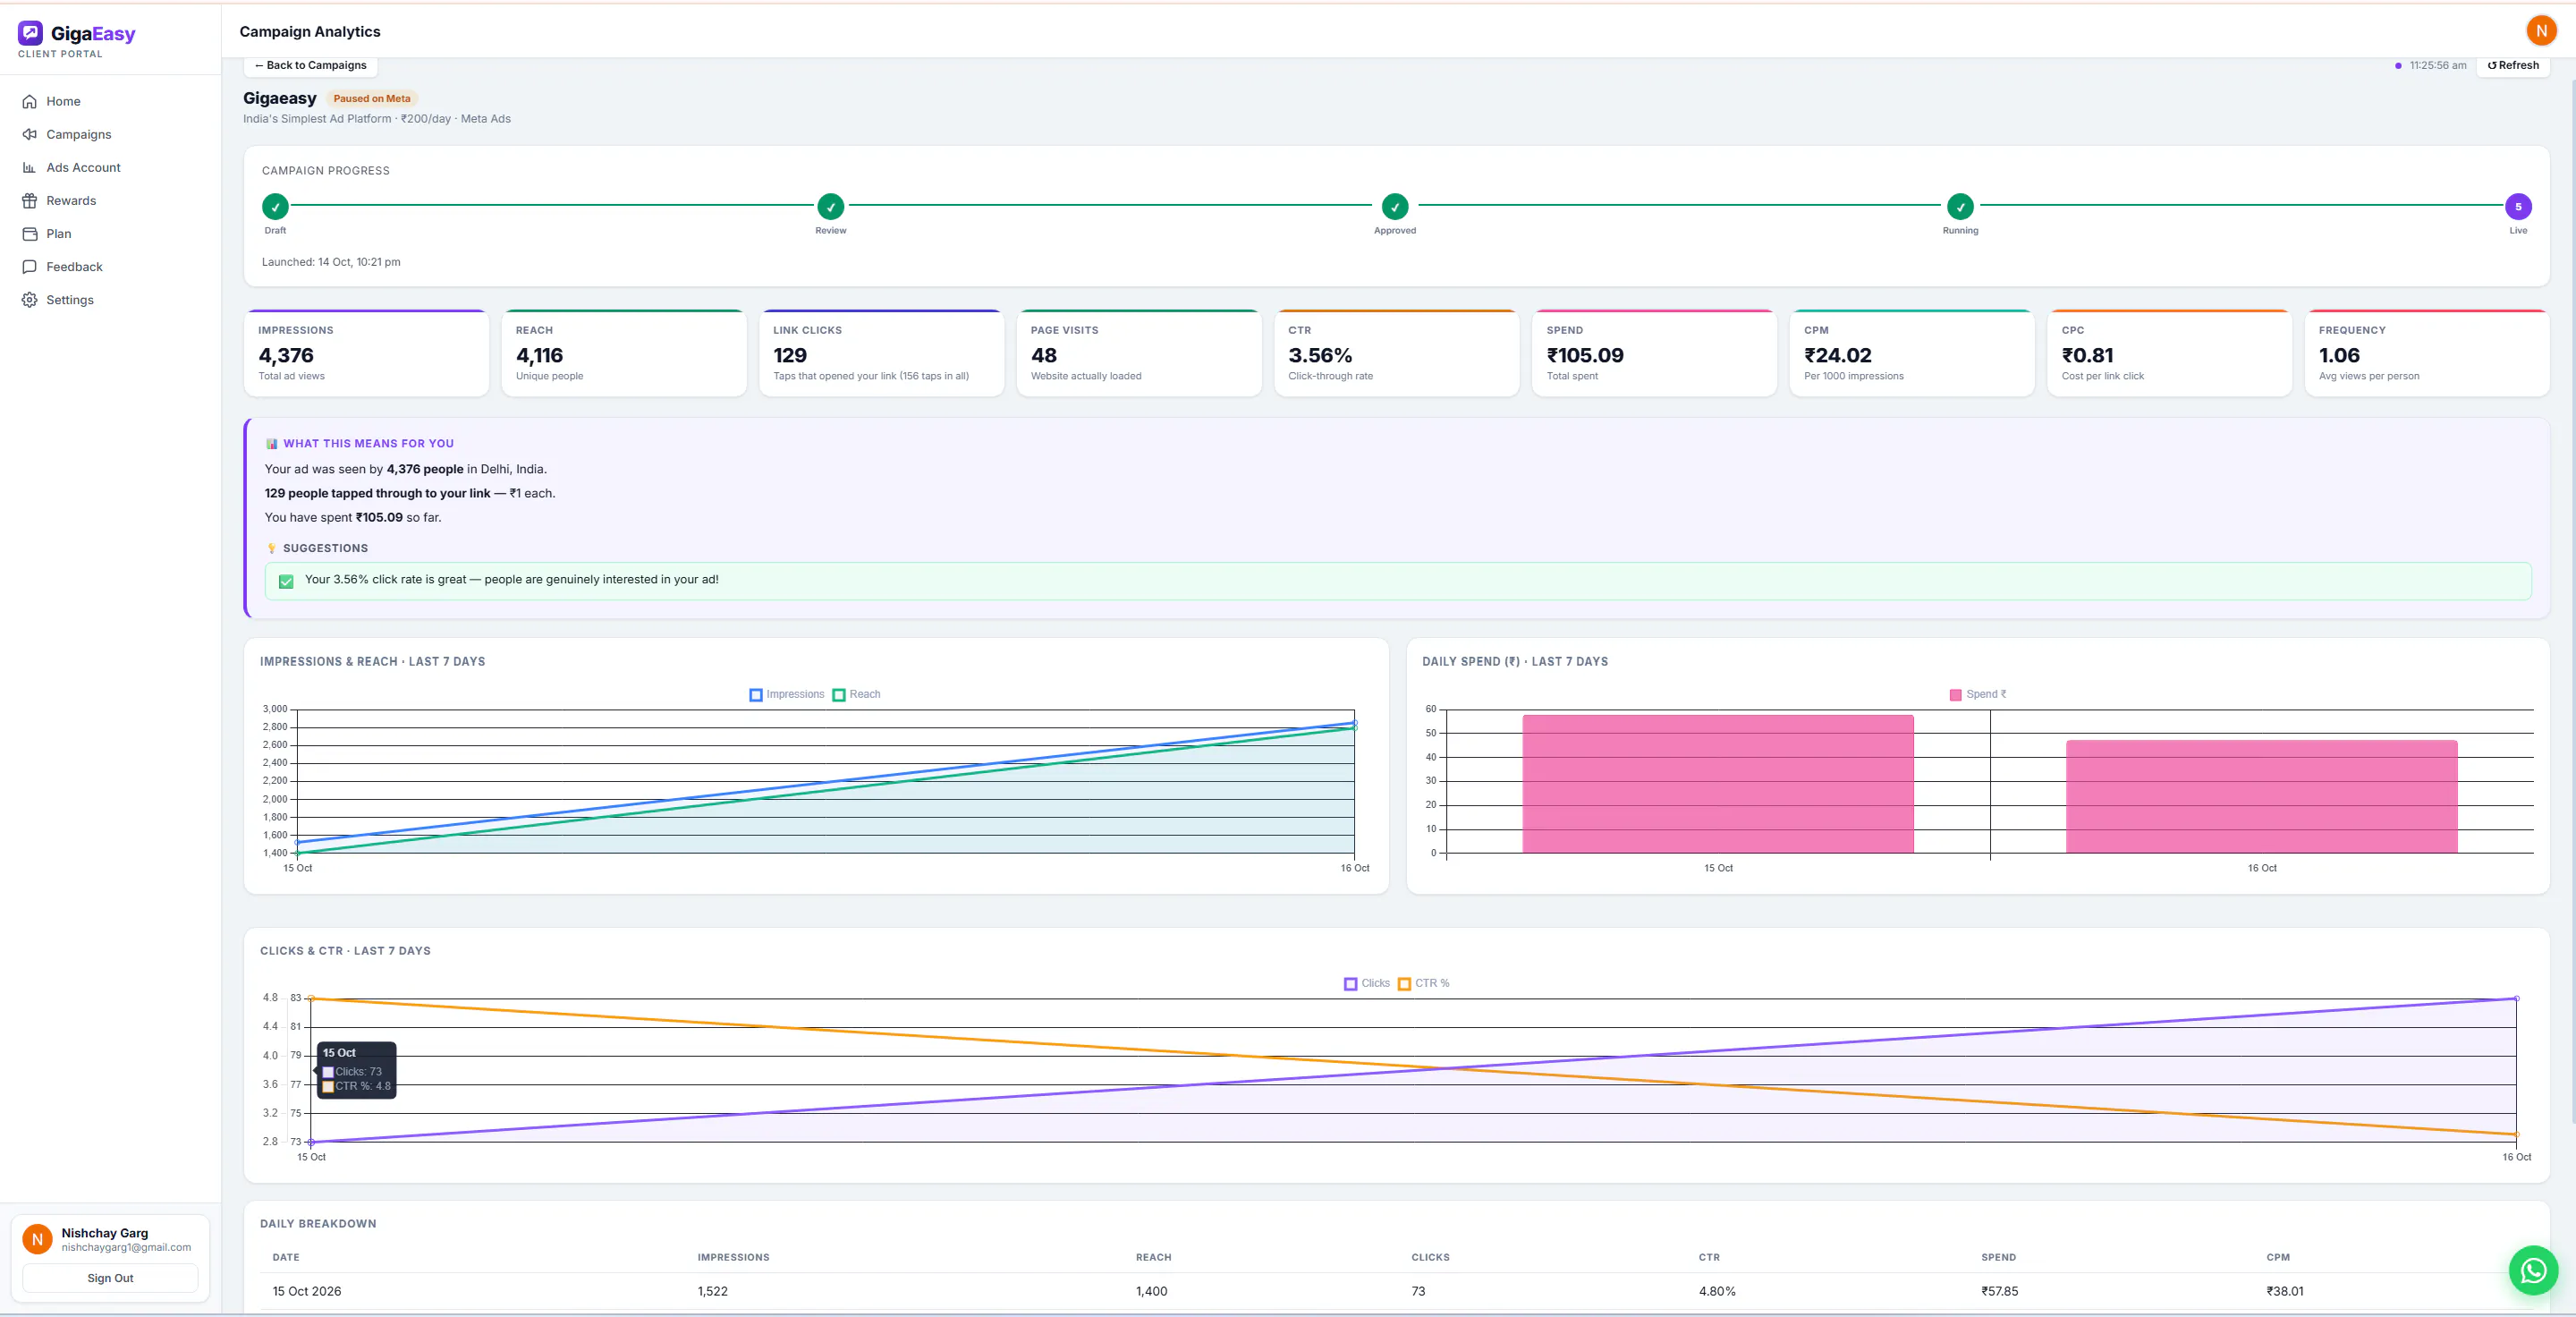Toggle the Spend ₹ legend series
Screen dimensions: 2576x1317
click(x=1978, y=694)
